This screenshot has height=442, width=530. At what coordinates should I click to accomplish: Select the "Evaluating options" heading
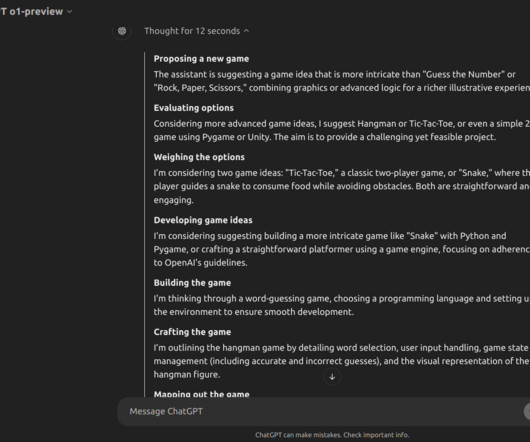[194, 108]
